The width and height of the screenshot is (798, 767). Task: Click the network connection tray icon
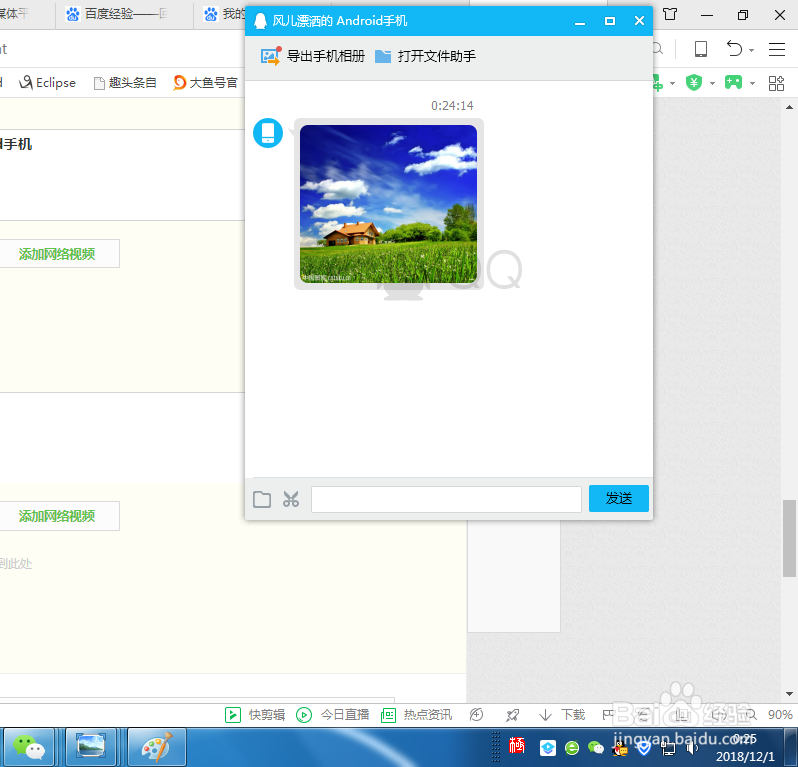(668, 748)
